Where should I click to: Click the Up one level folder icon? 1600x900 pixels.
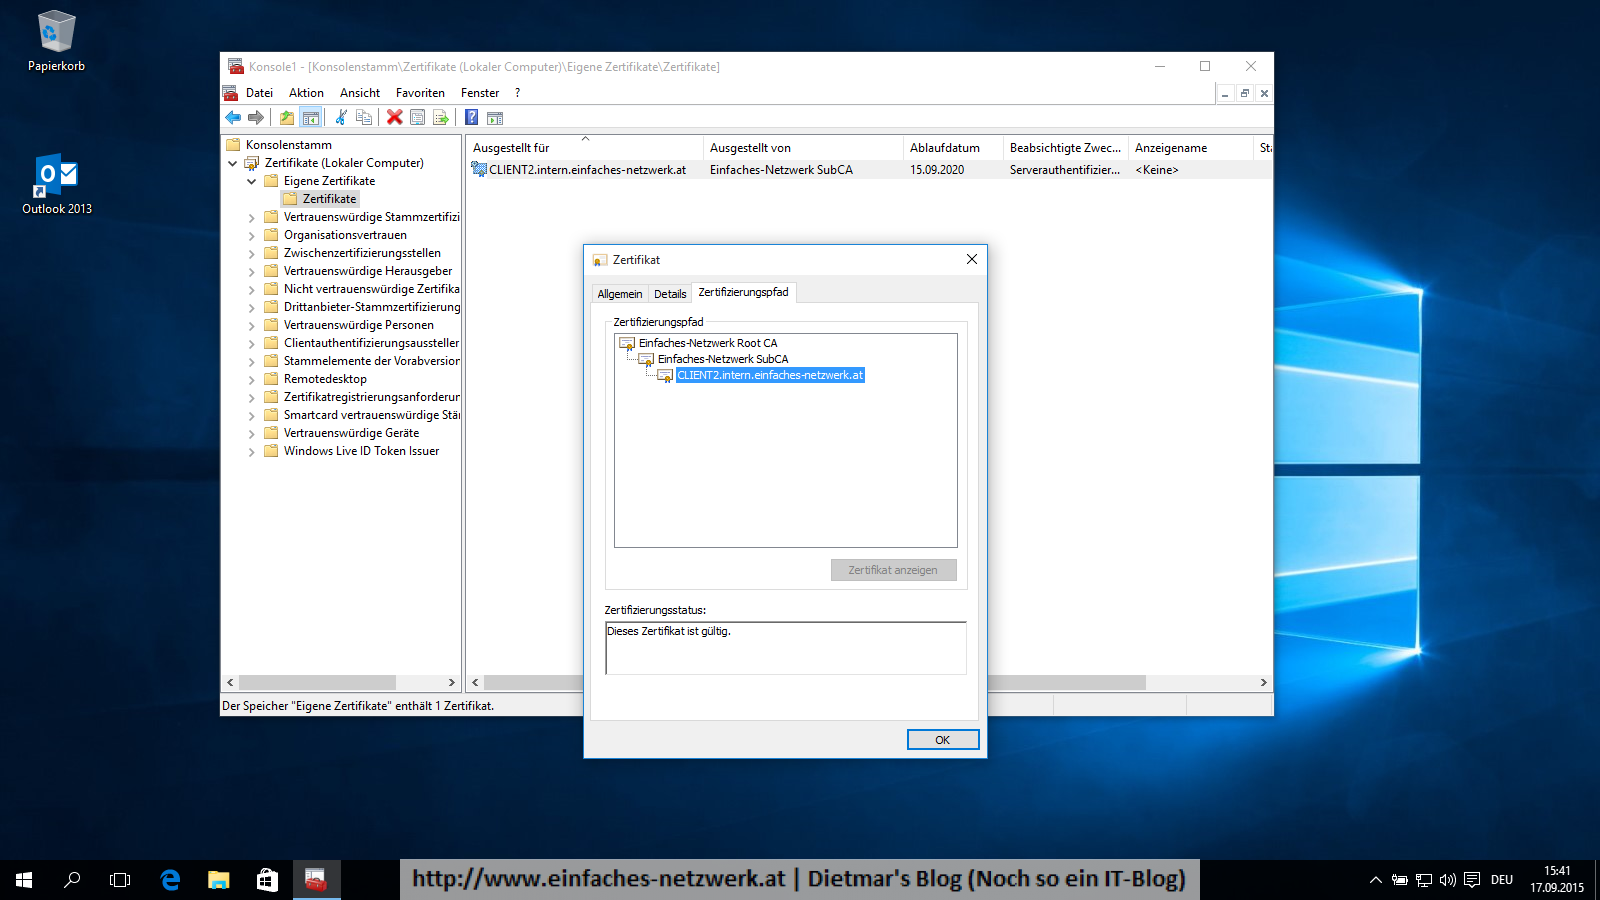287,118
